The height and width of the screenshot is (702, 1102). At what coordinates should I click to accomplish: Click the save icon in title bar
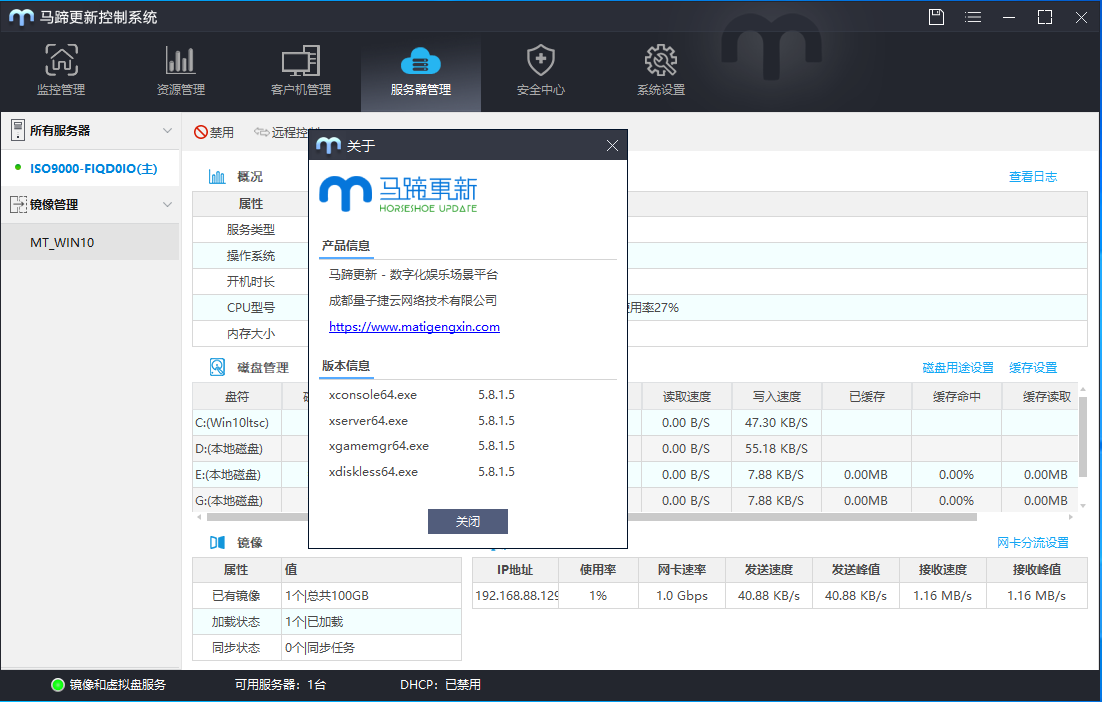click(936, 17)
